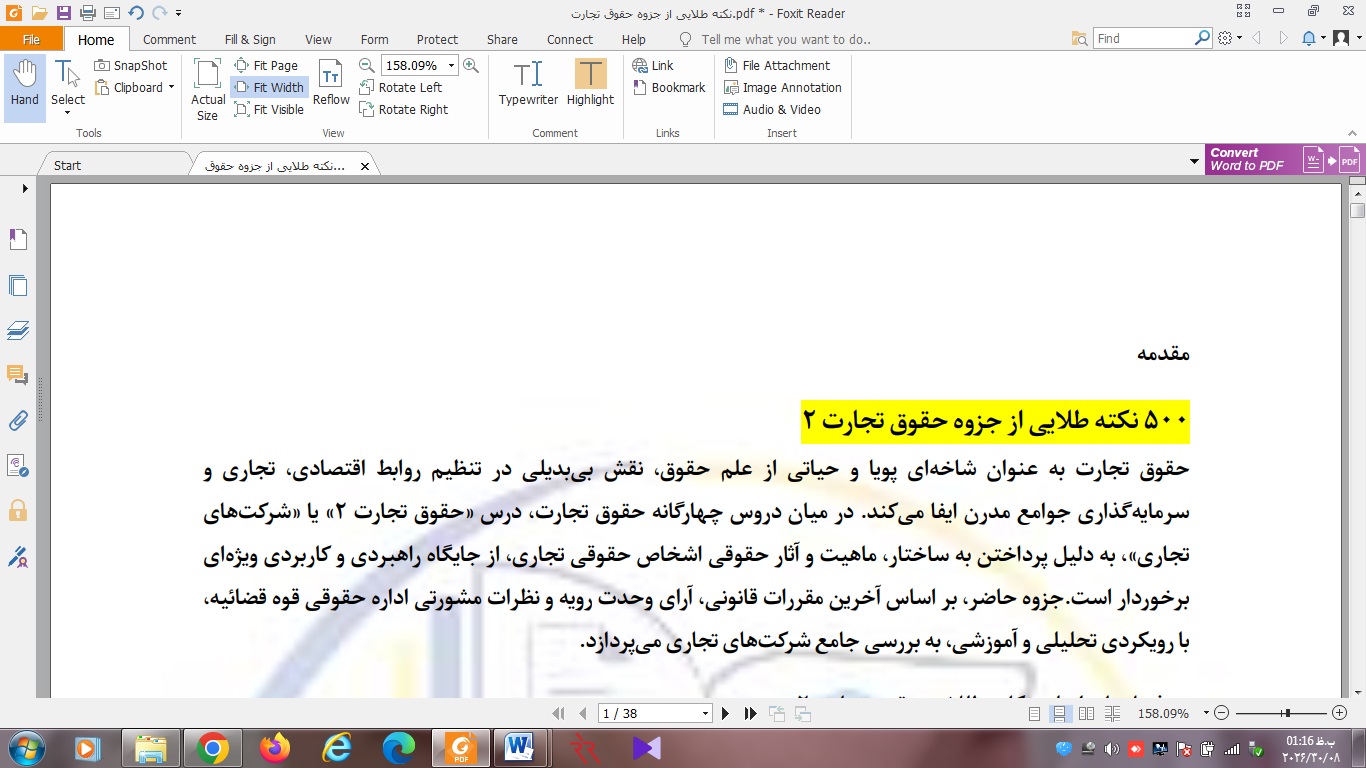Zoom in using the ribbon magnifier plus
Viewport: 1366px width, 768px height.
pos(470,66)
